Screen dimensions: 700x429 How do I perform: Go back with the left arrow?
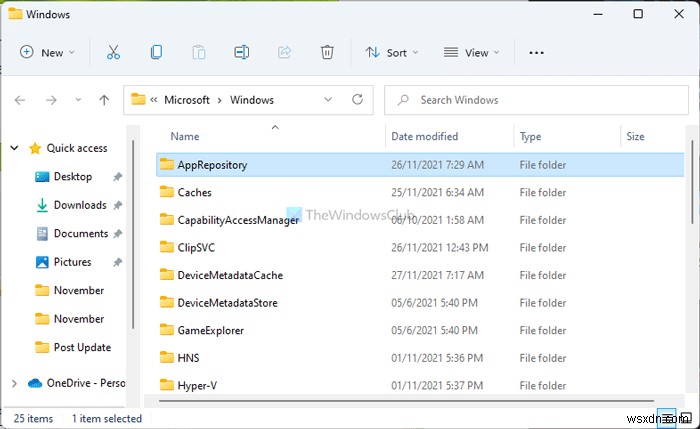[20, 100]
